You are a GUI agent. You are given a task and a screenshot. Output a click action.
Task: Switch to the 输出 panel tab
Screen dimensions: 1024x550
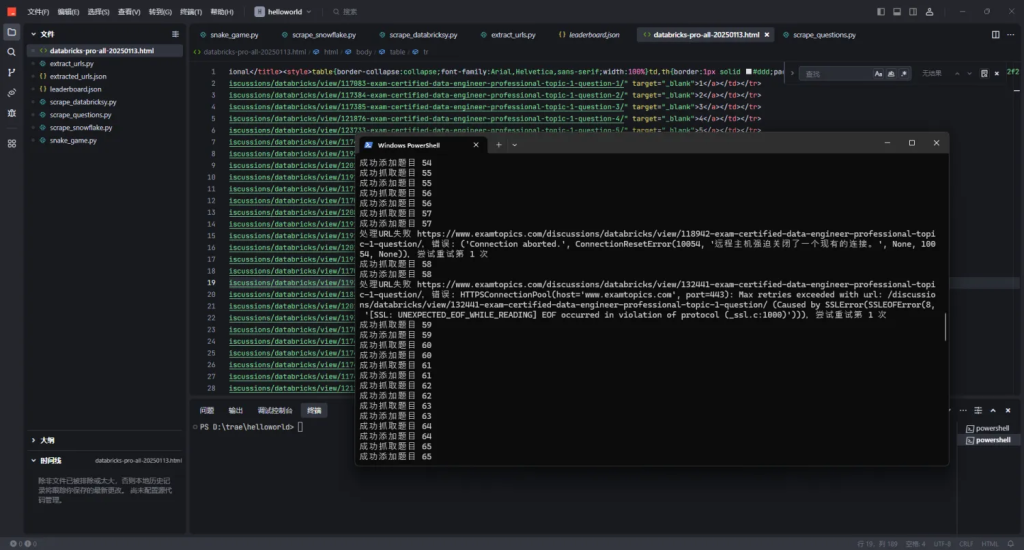(x=236, y=410)
